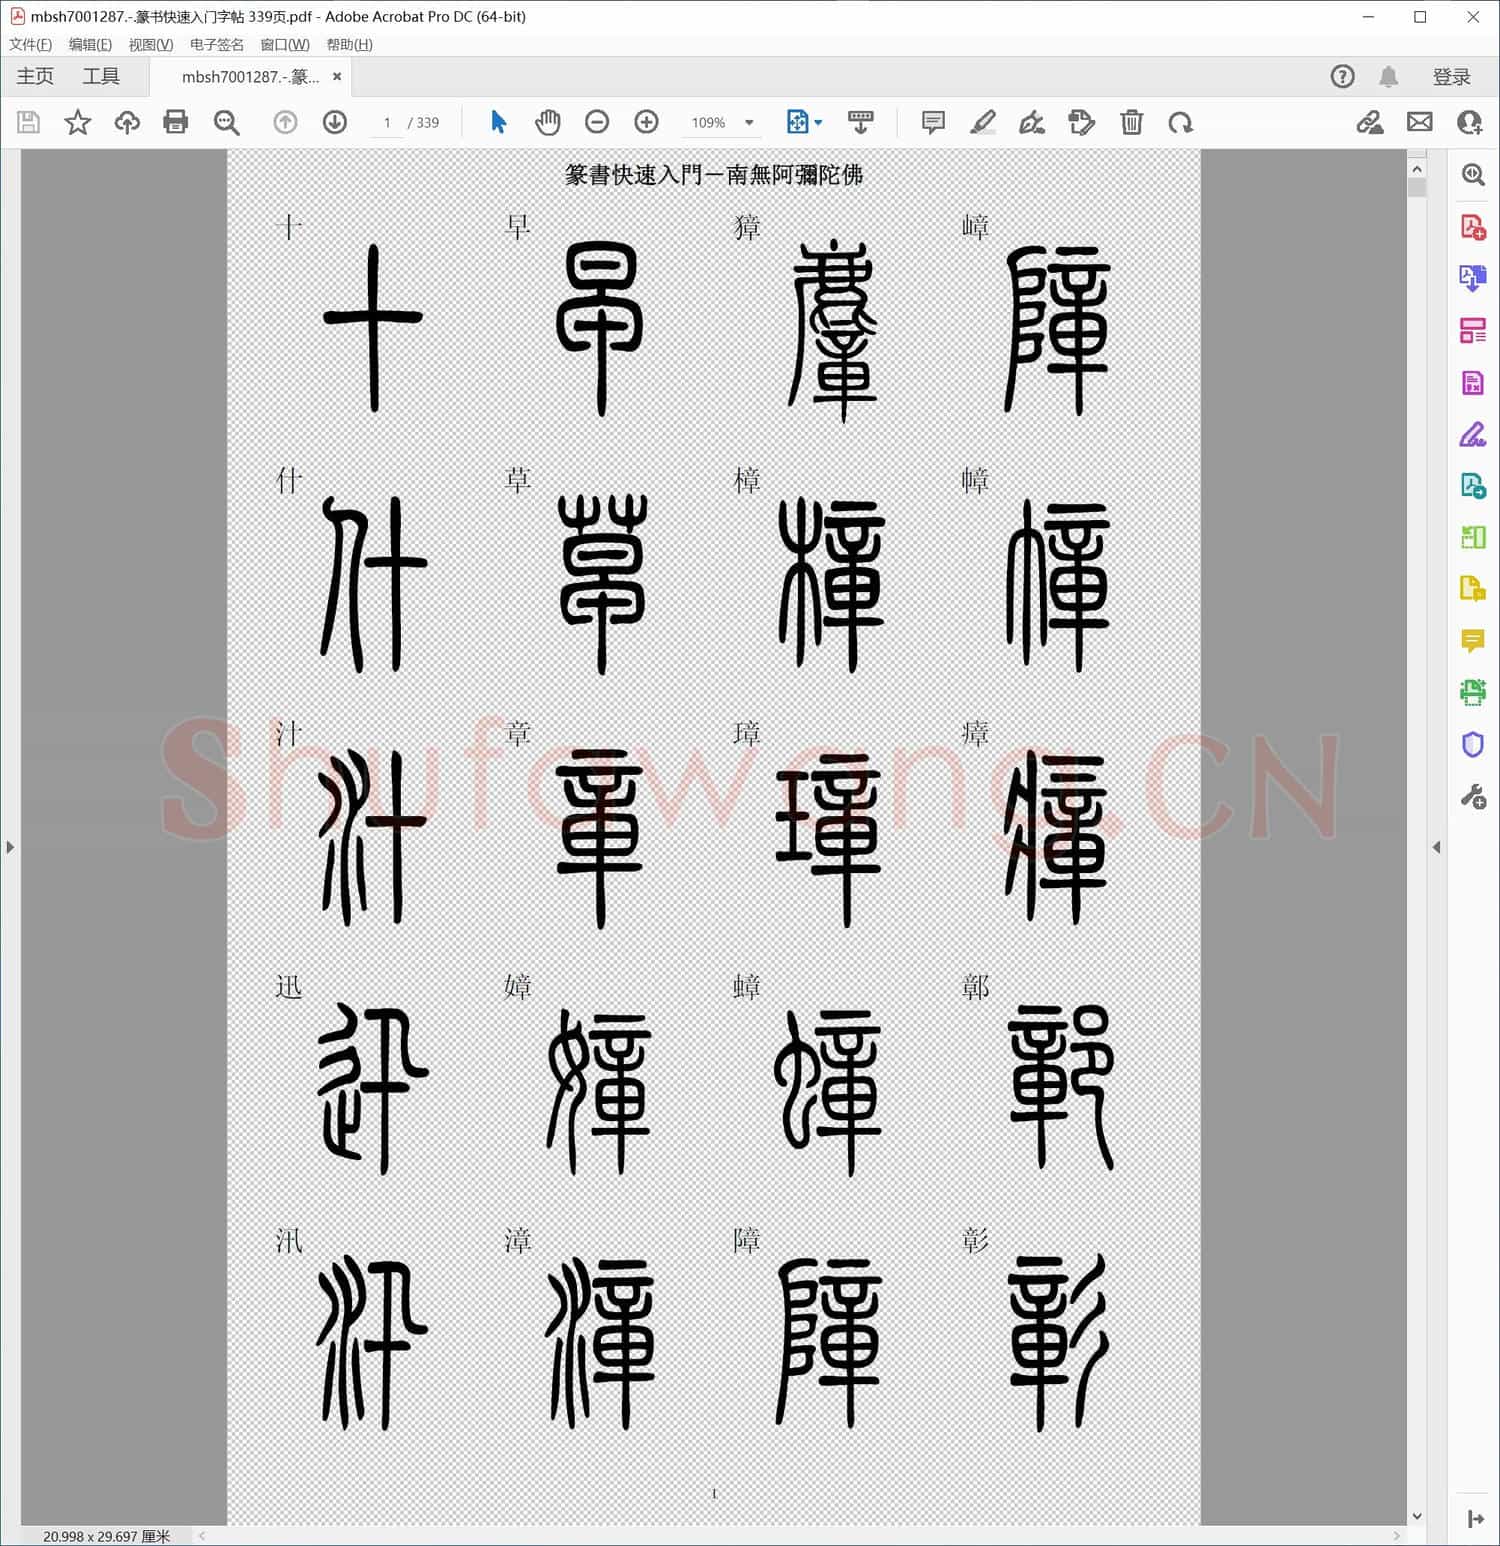Switch to the 主页 tab
Screen dimensions: 1500x1546
point(34,76)
